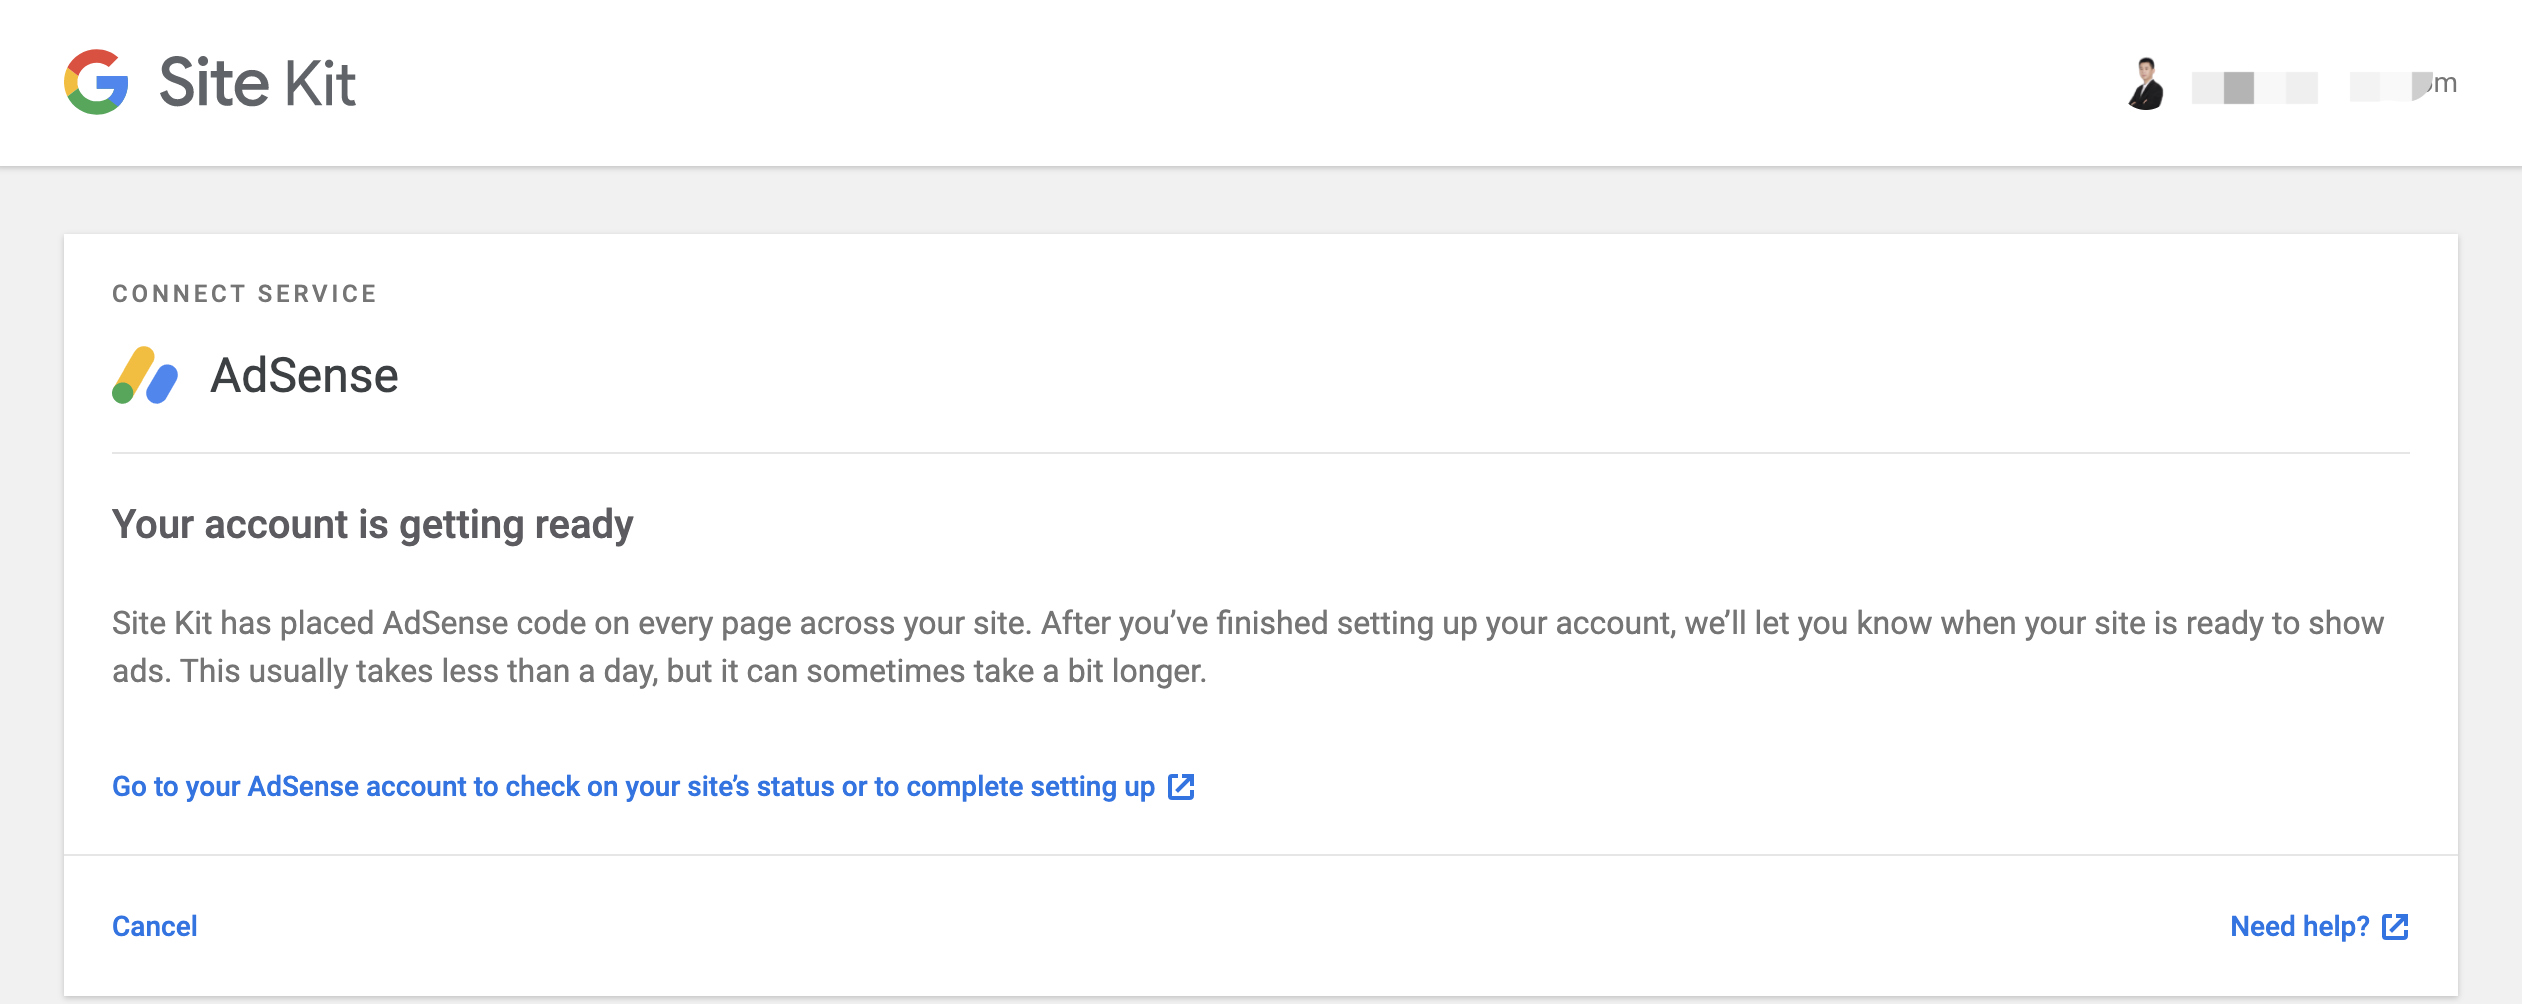The image size is (2522, 1004).
Task: Click external-link icon beside AdSense account link
Action: click(1181, 787)
